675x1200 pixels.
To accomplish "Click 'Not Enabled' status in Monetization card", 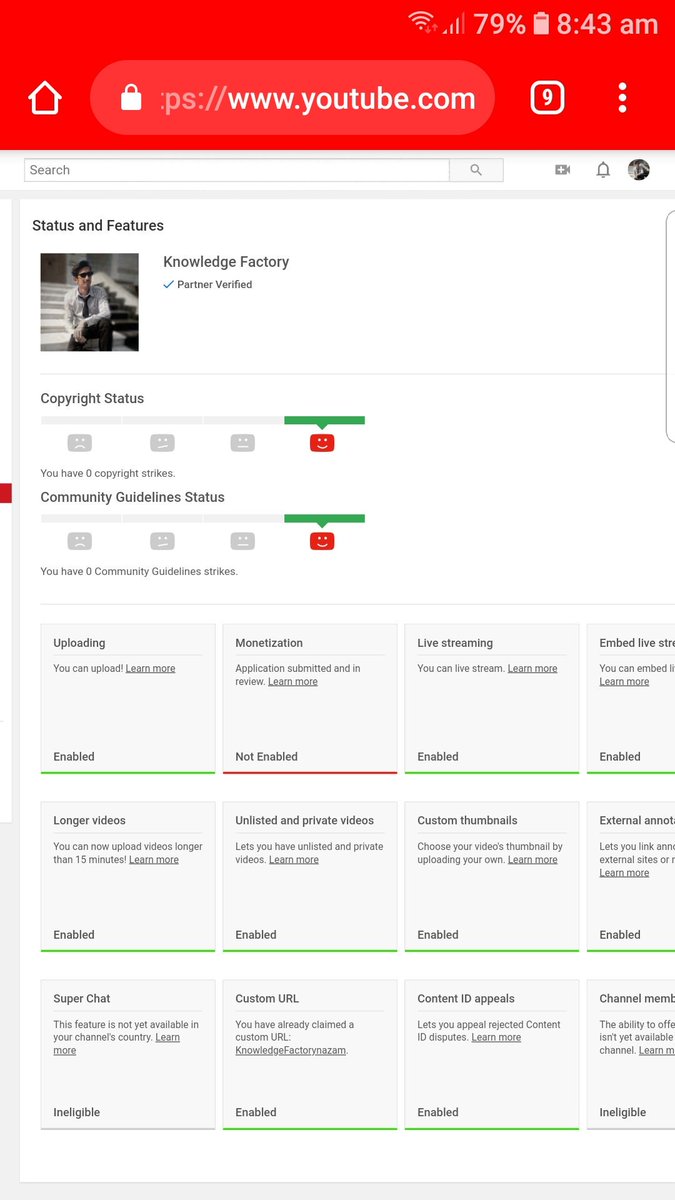I will (x=266, y=757).
